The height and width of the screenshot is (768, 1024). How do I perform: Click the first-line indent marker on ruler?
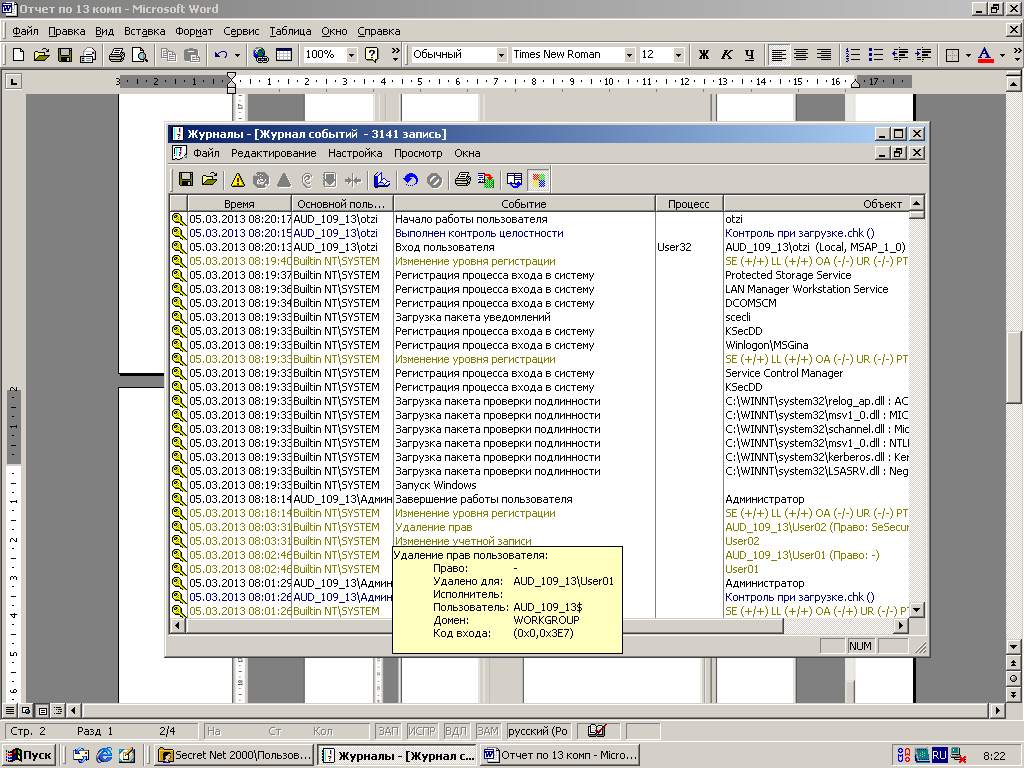231,78
